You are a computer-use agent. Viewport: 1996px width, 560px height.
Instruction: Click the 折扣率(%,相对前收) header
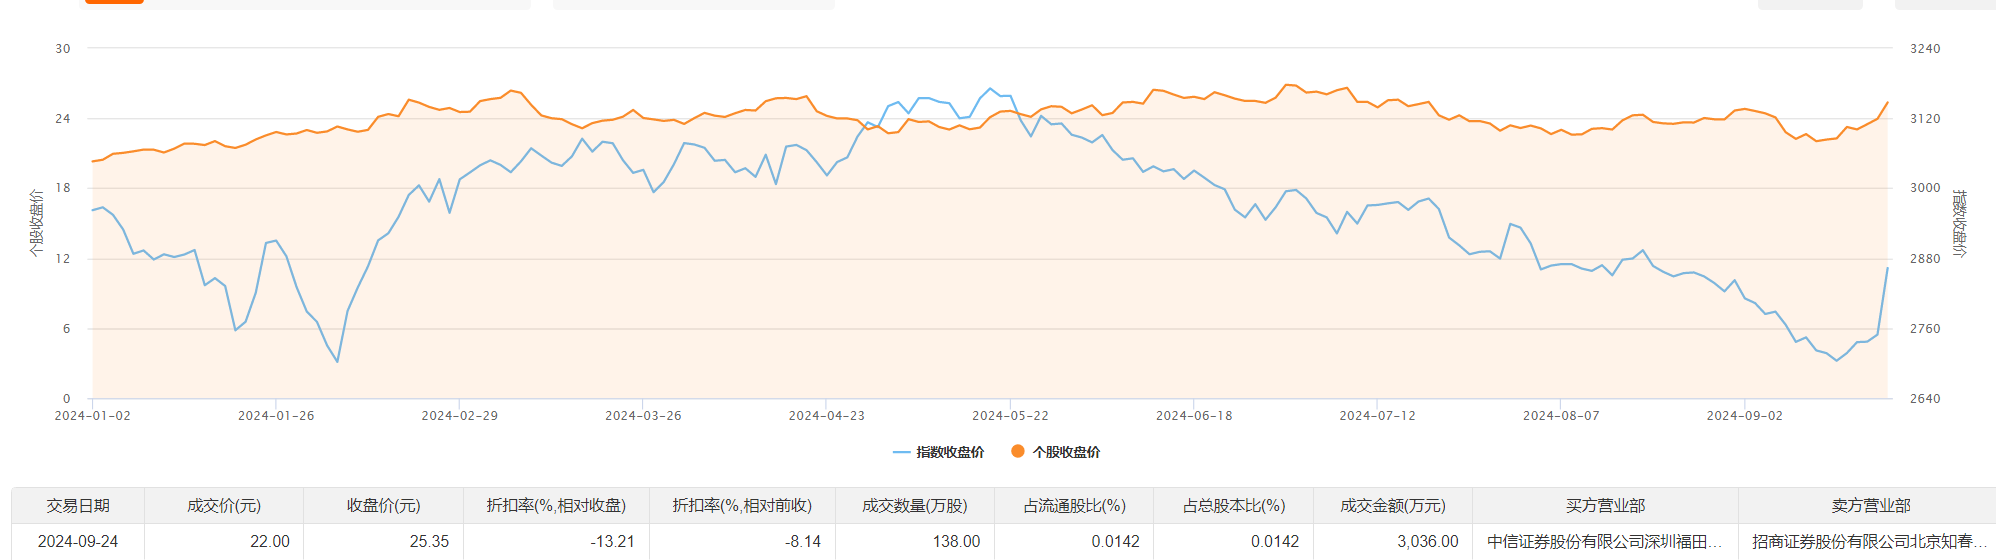[742, 506]
